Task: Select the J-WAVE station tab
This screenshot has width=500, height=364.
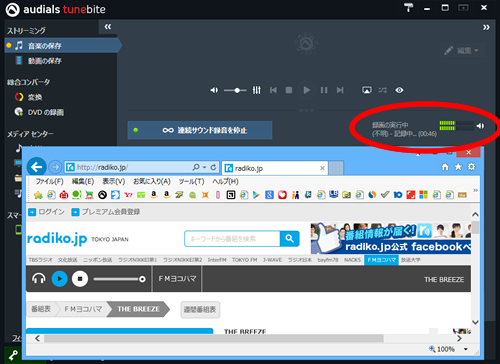Action: (272, 260)
